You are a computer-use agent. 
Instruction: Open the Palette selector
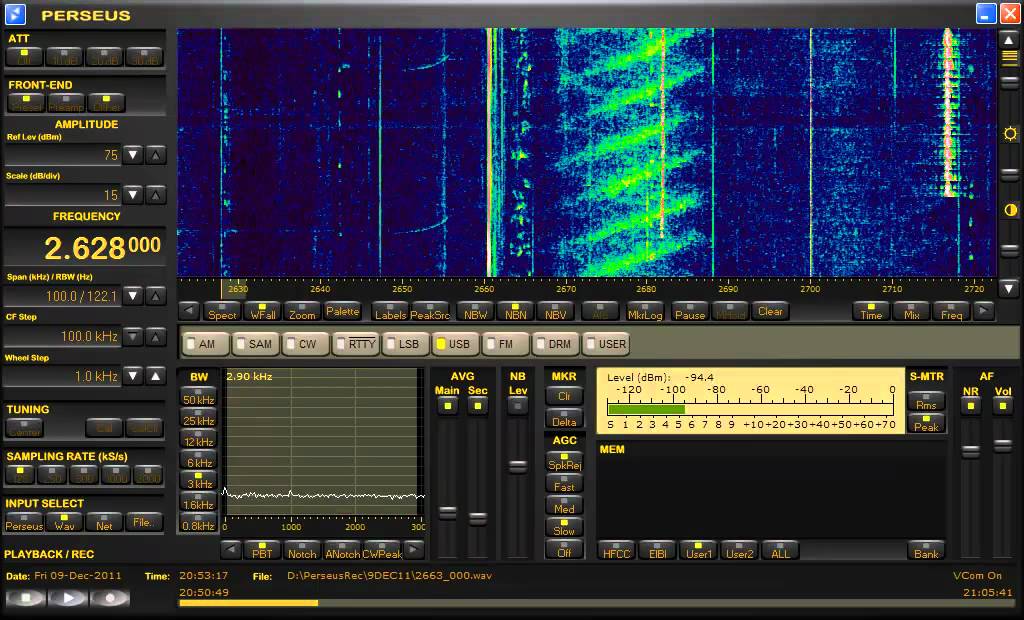(x=342, y=311)
